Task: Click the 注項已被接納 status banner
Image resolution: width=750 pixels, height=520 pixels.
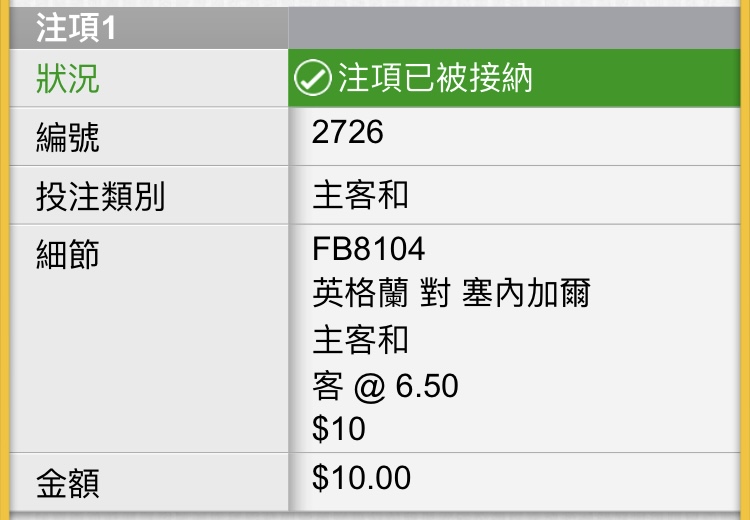Action: [x=514, y=78]
